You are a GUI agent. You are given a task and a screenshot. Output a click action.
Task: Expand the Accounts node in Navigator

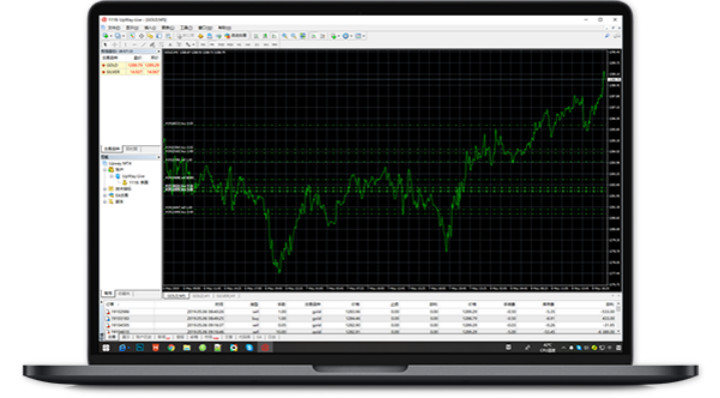(x=105, y=169)
